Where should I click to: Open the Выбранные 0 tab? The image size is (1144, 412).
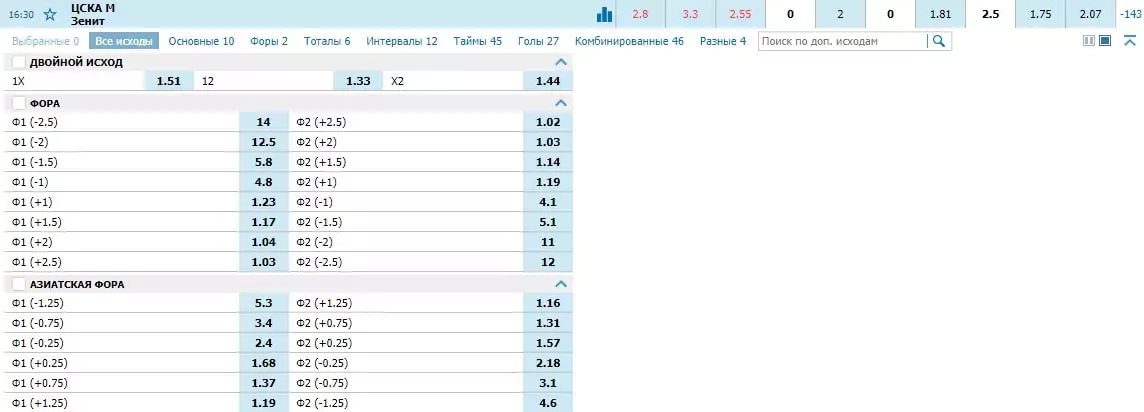coord(45,41)
